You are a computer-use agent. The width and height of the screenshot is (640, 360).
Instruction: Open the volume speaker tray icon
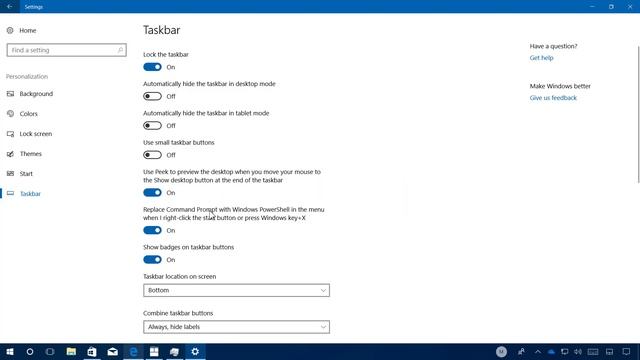(x=578, y=351)
